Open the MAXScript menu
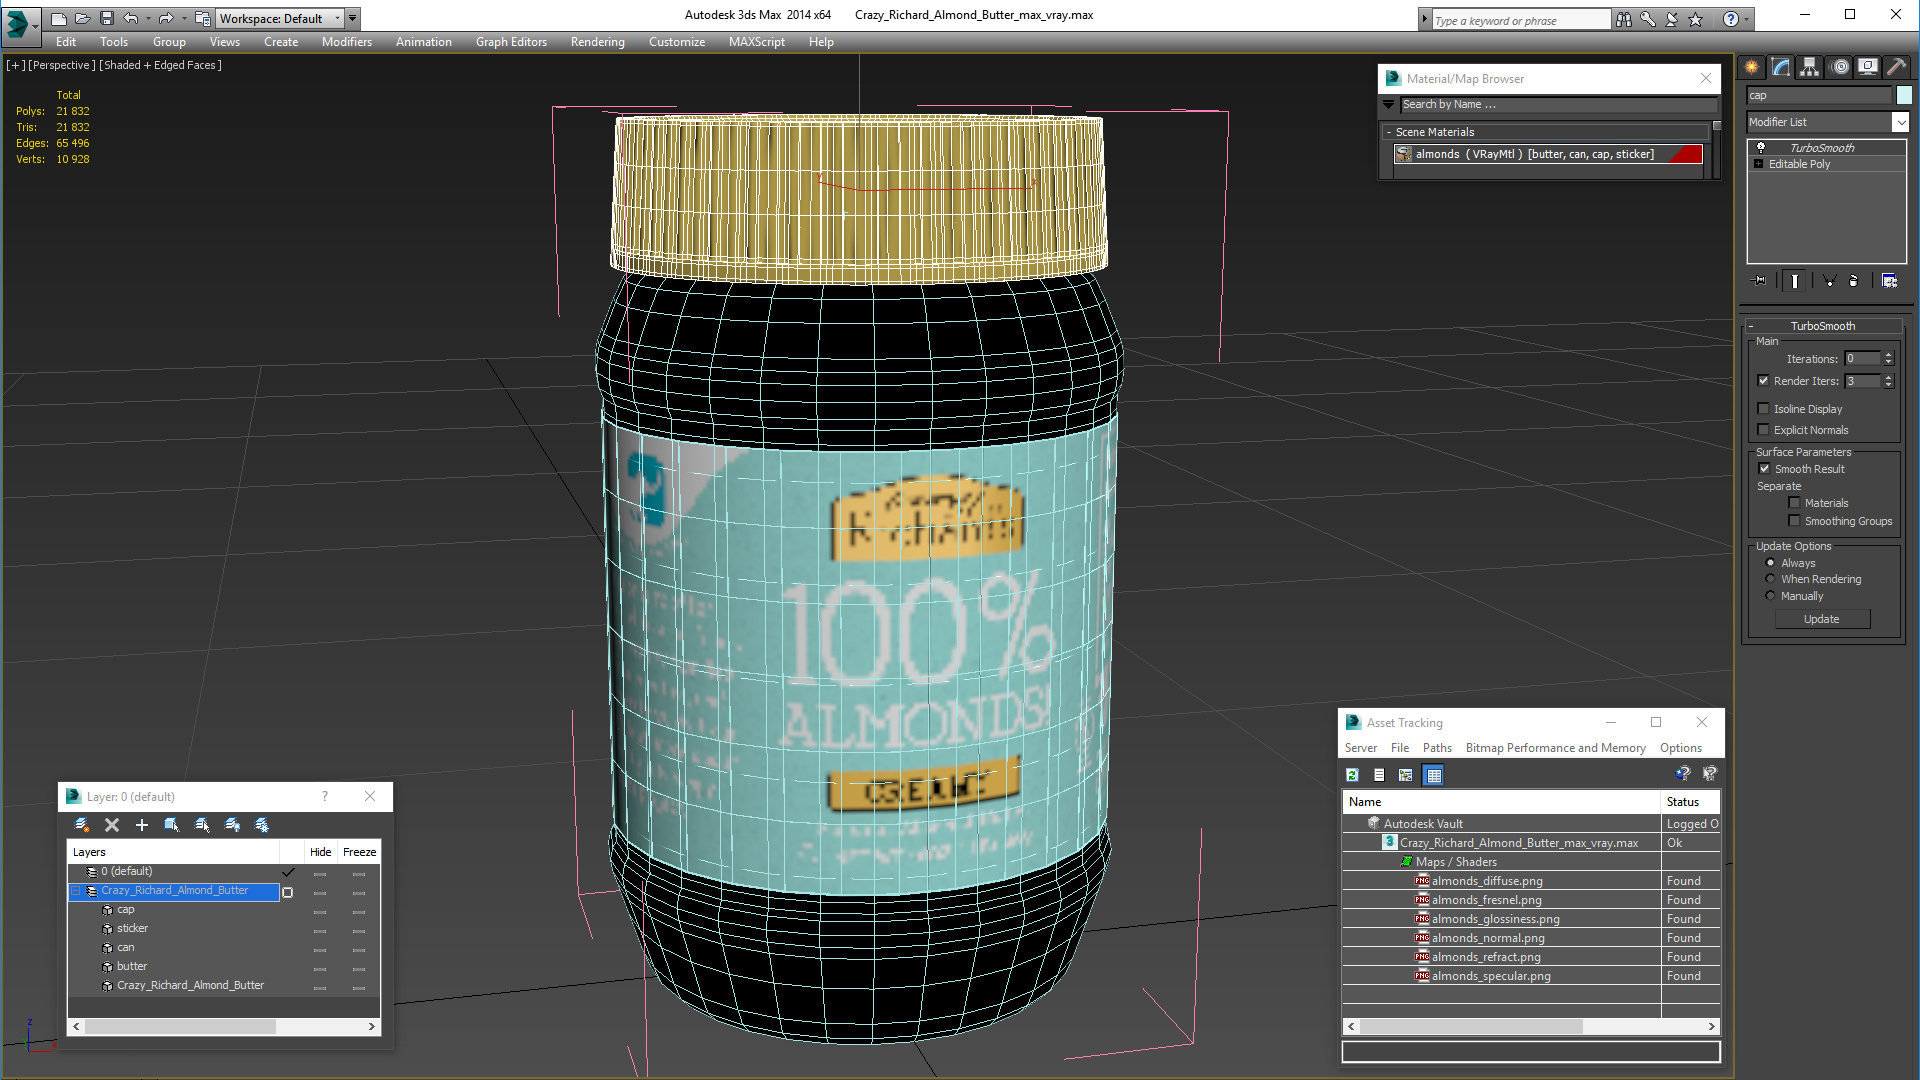Screen dimensions: 1920x1080 point(756,42)
